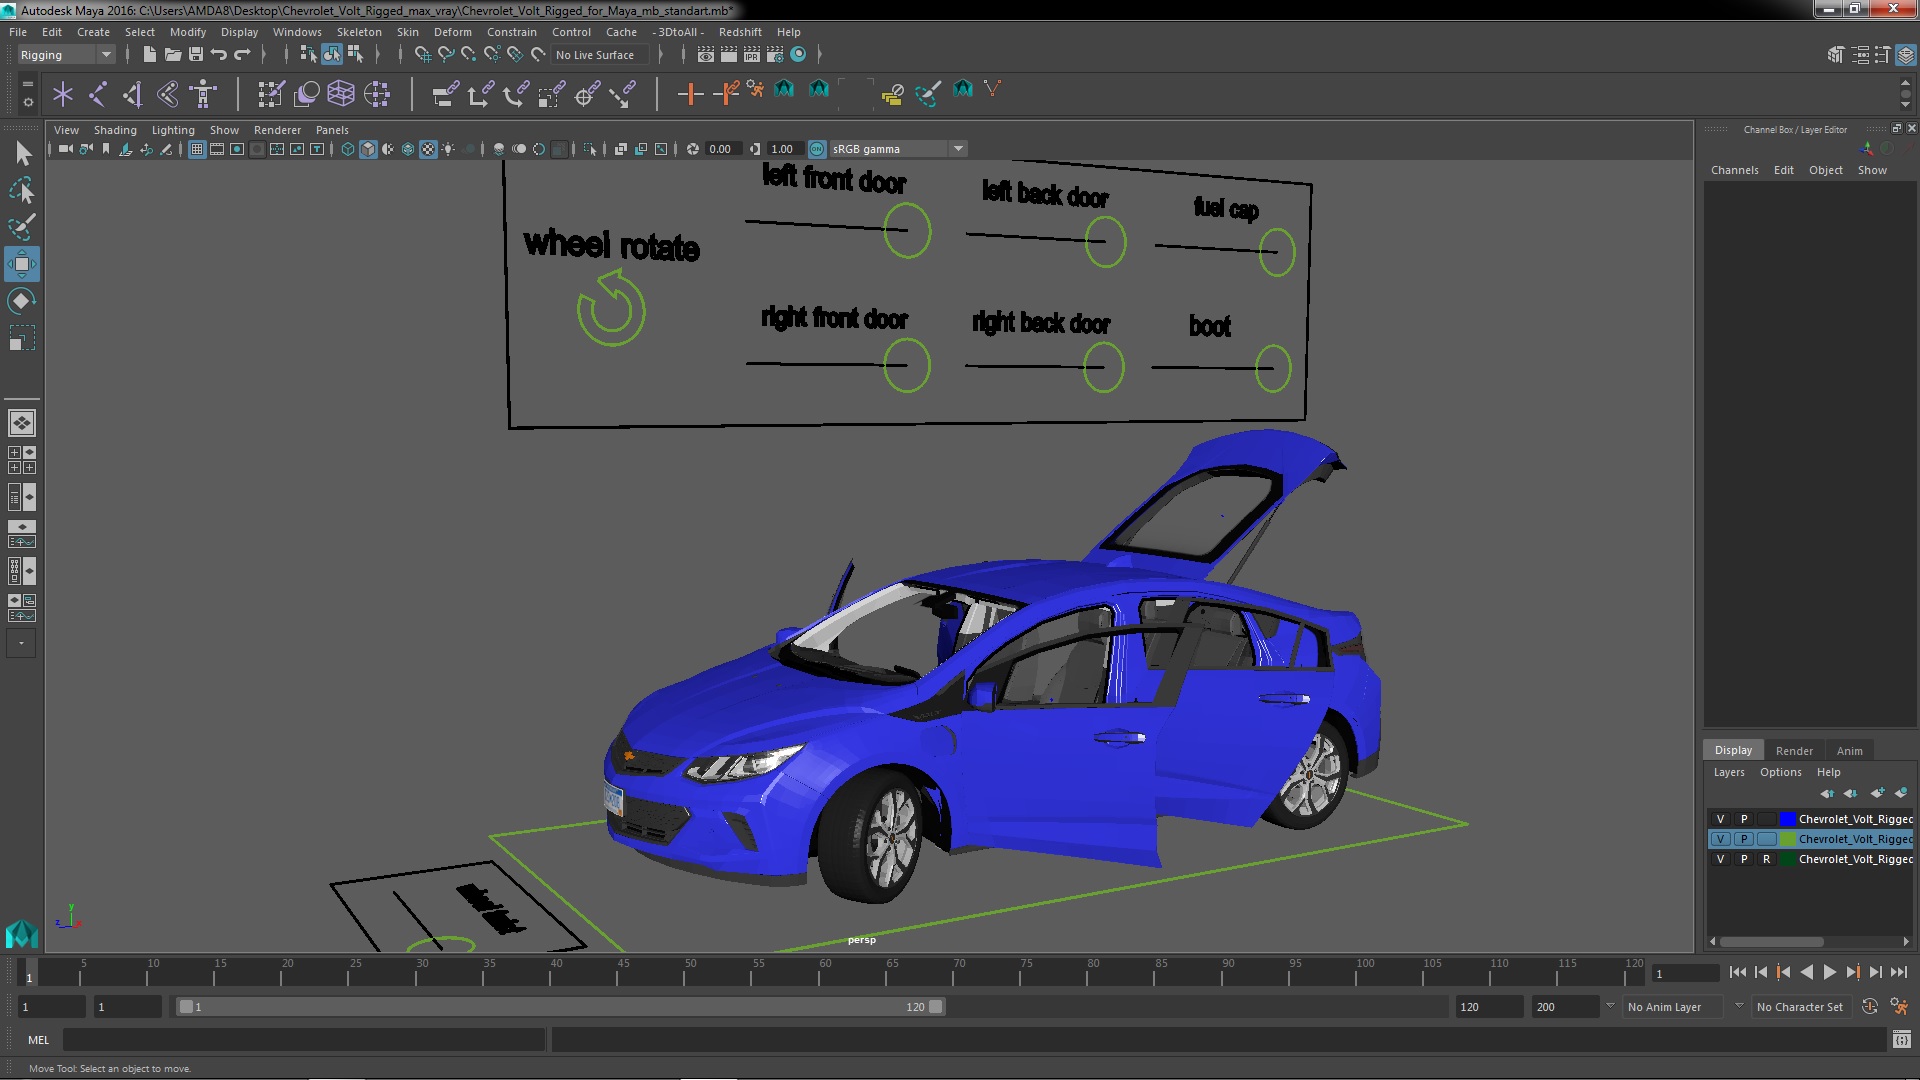Click MEL script language label
The width and height of the screenshot is (1920, 1080).
(38, 1040)
